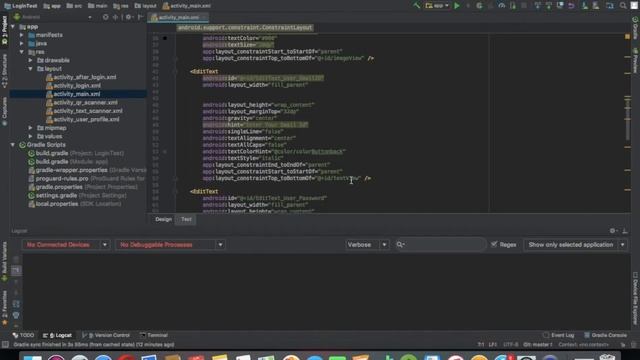
Task: Click the Build Variants side panel button
Action: pyautogui.click(x=4, y=261)
